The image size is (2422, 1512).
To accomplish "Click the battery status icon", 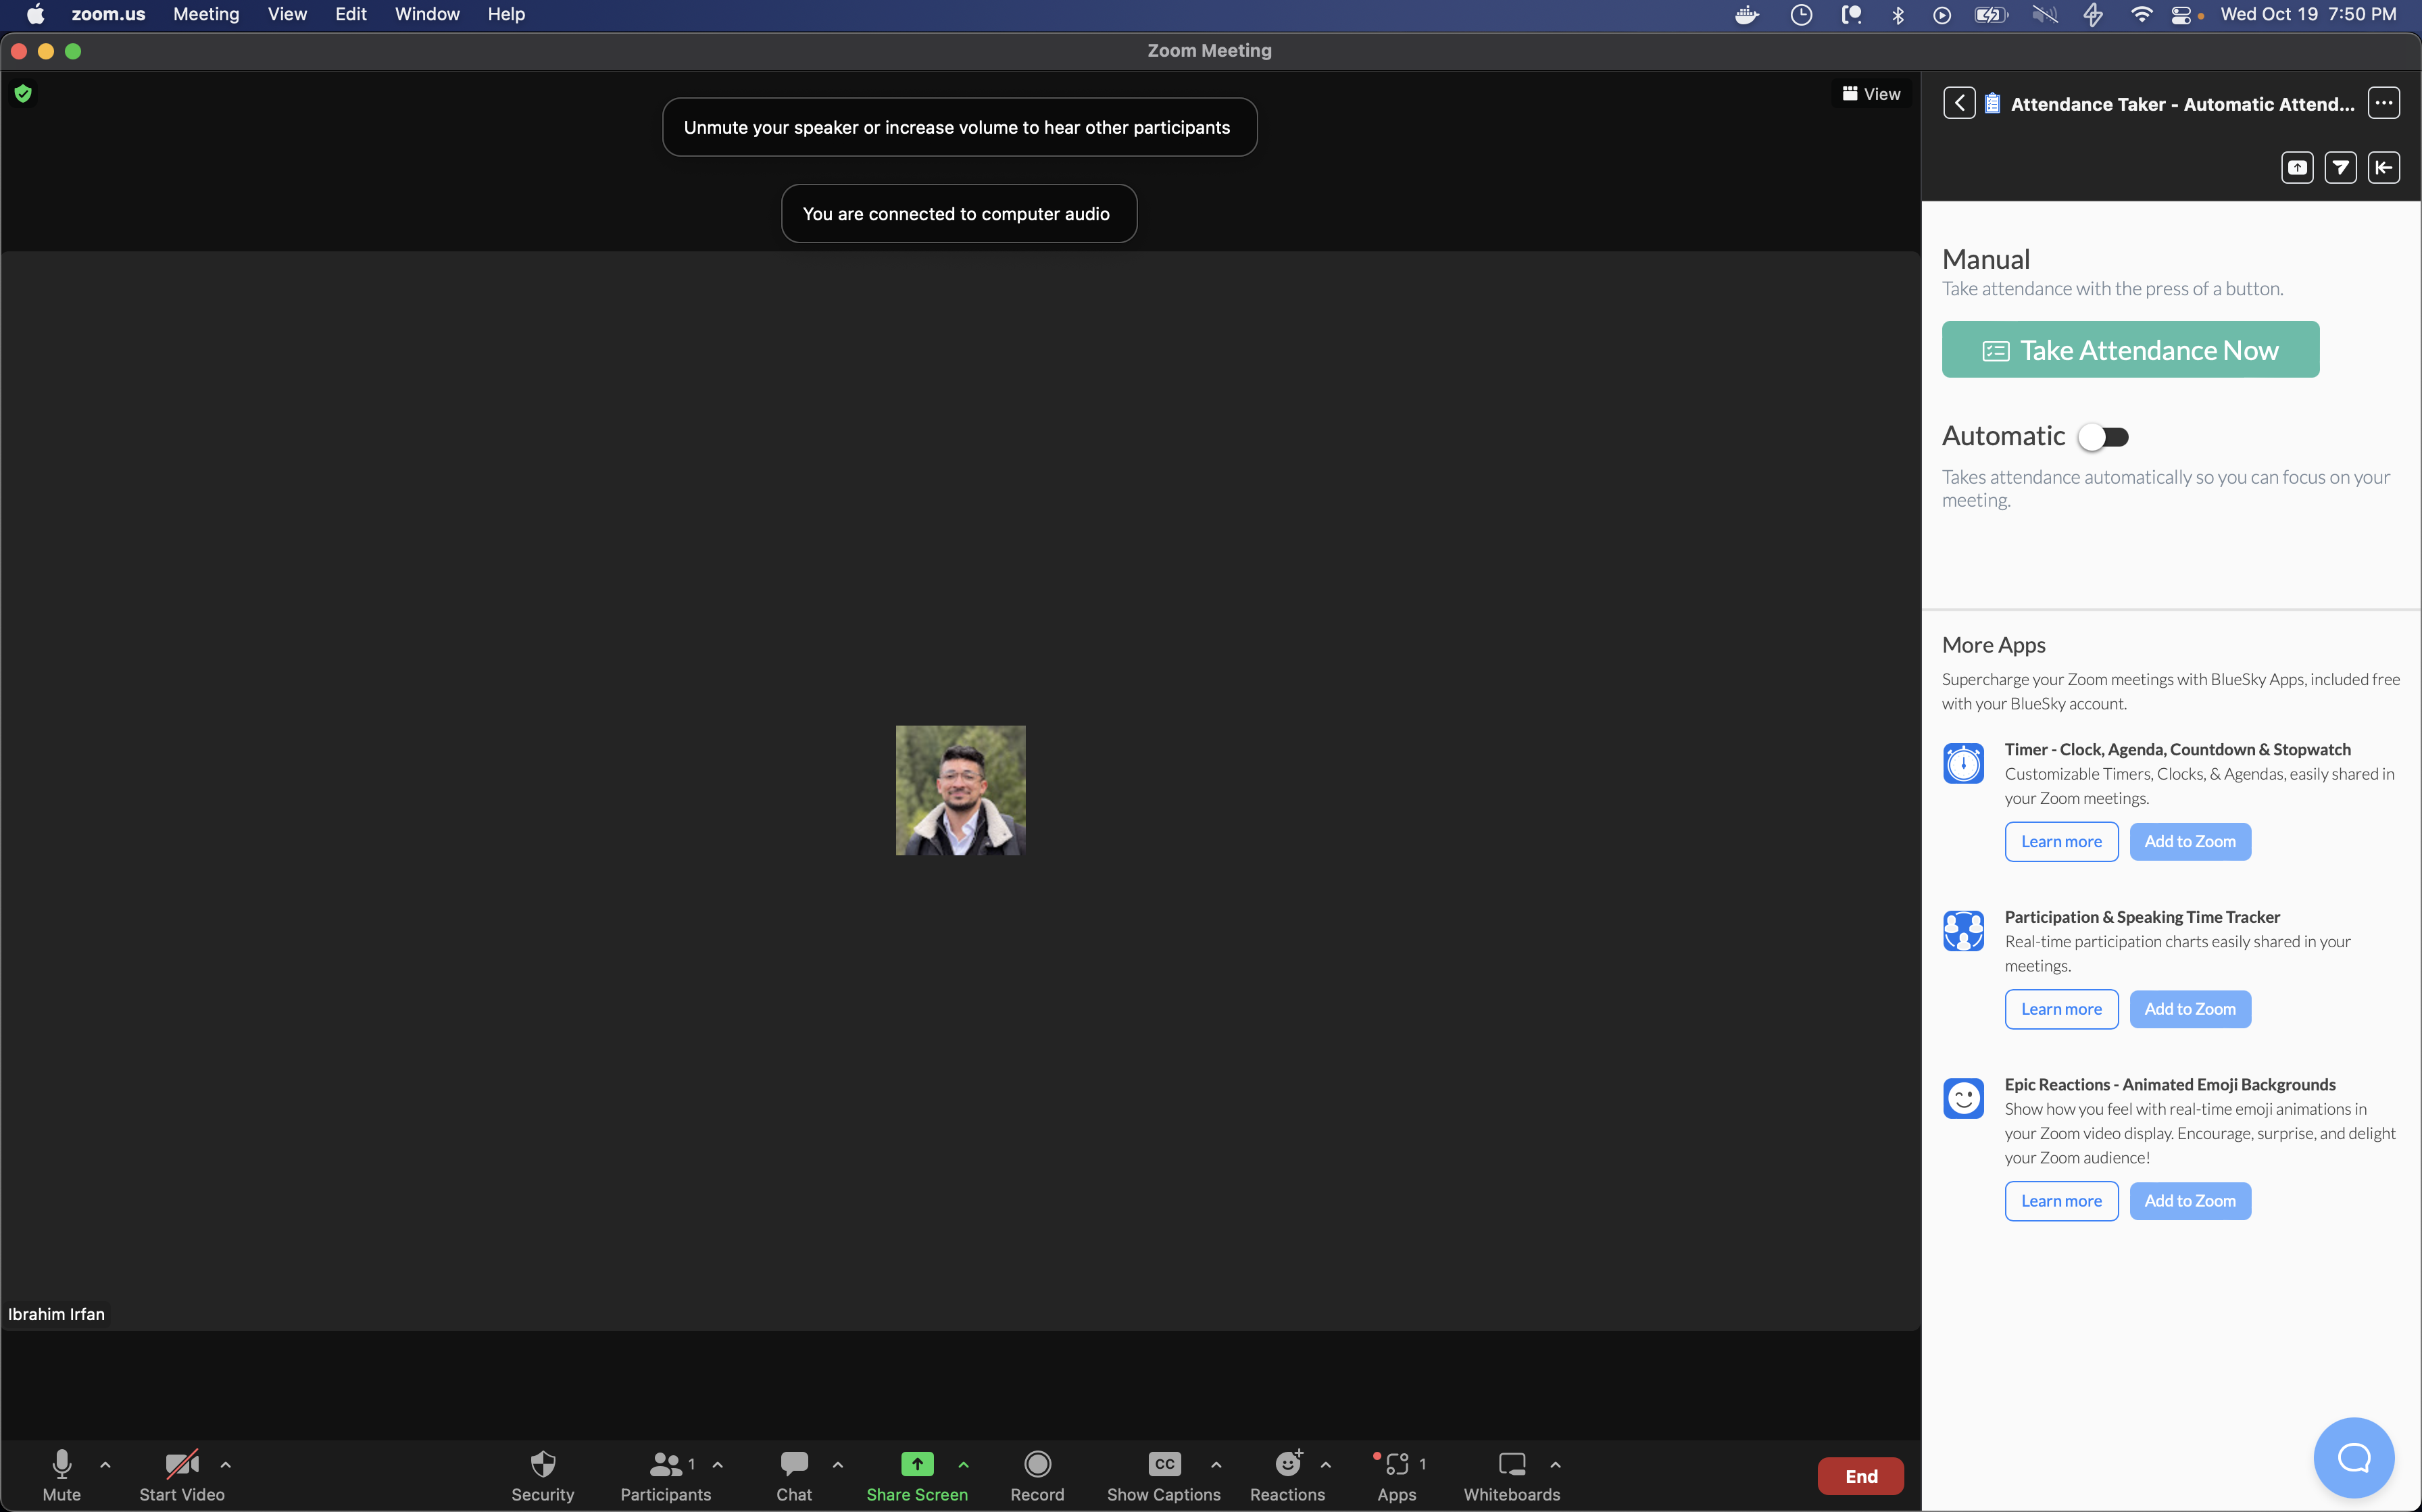I will [x=1990, y=14].
